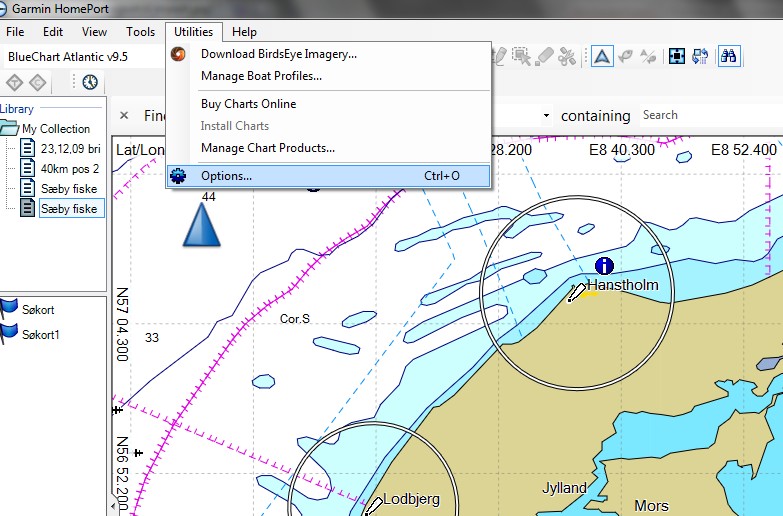Select the 23,12,09 bri list
Image resolution: width=783 pixels, height=516 pixels.
point(70,149)
